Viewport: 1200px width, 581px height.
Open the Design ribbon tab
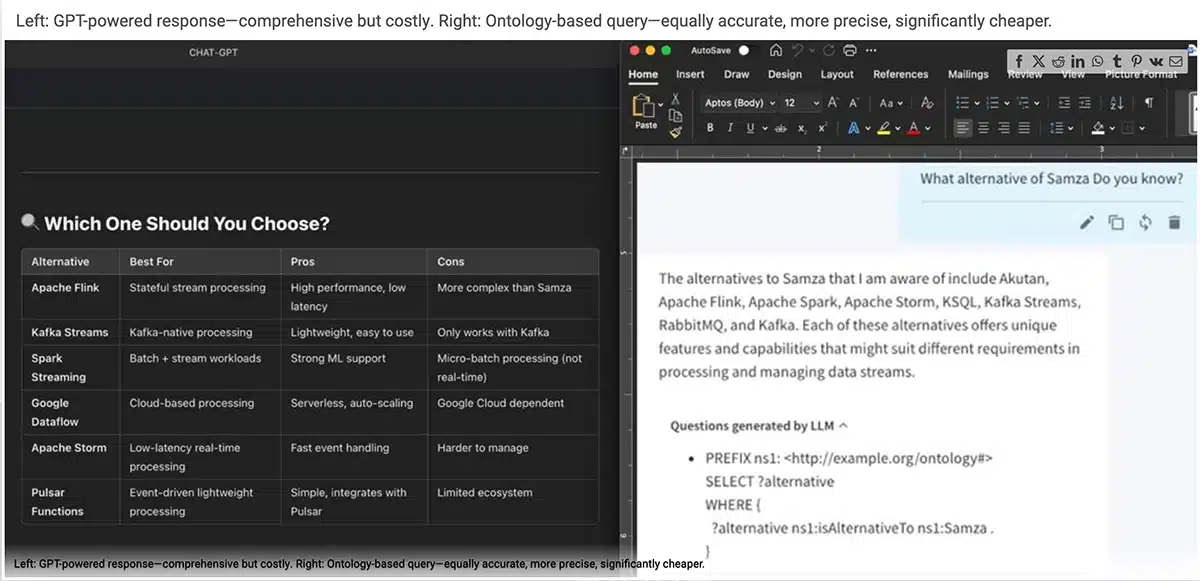tap(785, 74)
